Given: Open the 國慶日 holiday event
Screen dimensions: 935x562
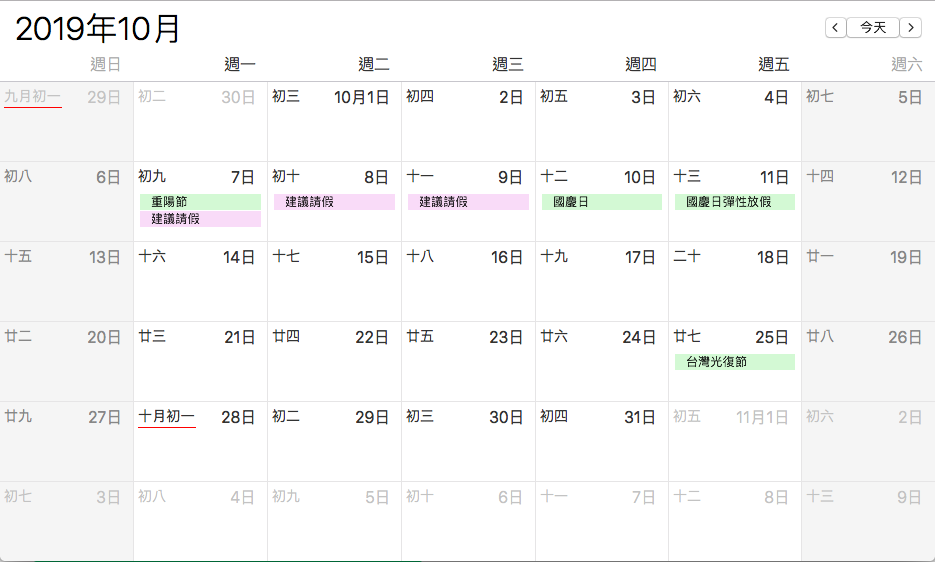Looking at the screenshot, I should pyautogui.click(x=602, y=202).
